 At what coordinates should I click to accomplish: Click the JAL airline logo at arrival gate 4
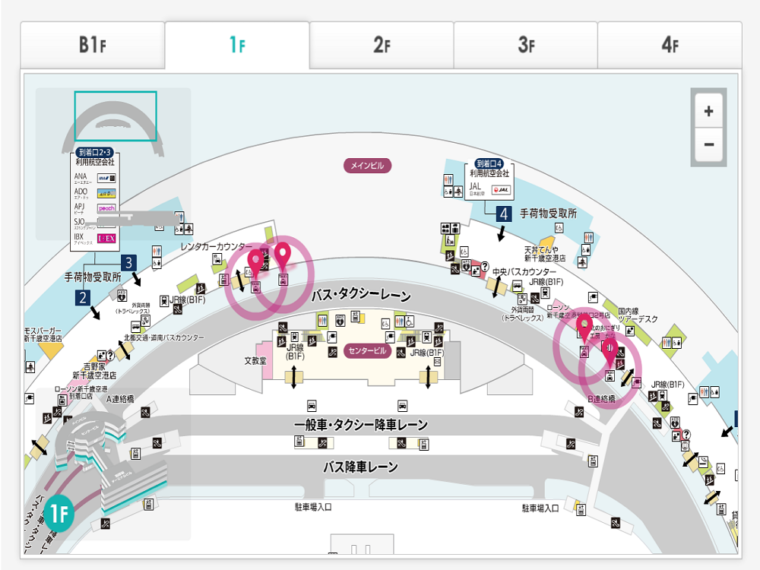(503, 187)
